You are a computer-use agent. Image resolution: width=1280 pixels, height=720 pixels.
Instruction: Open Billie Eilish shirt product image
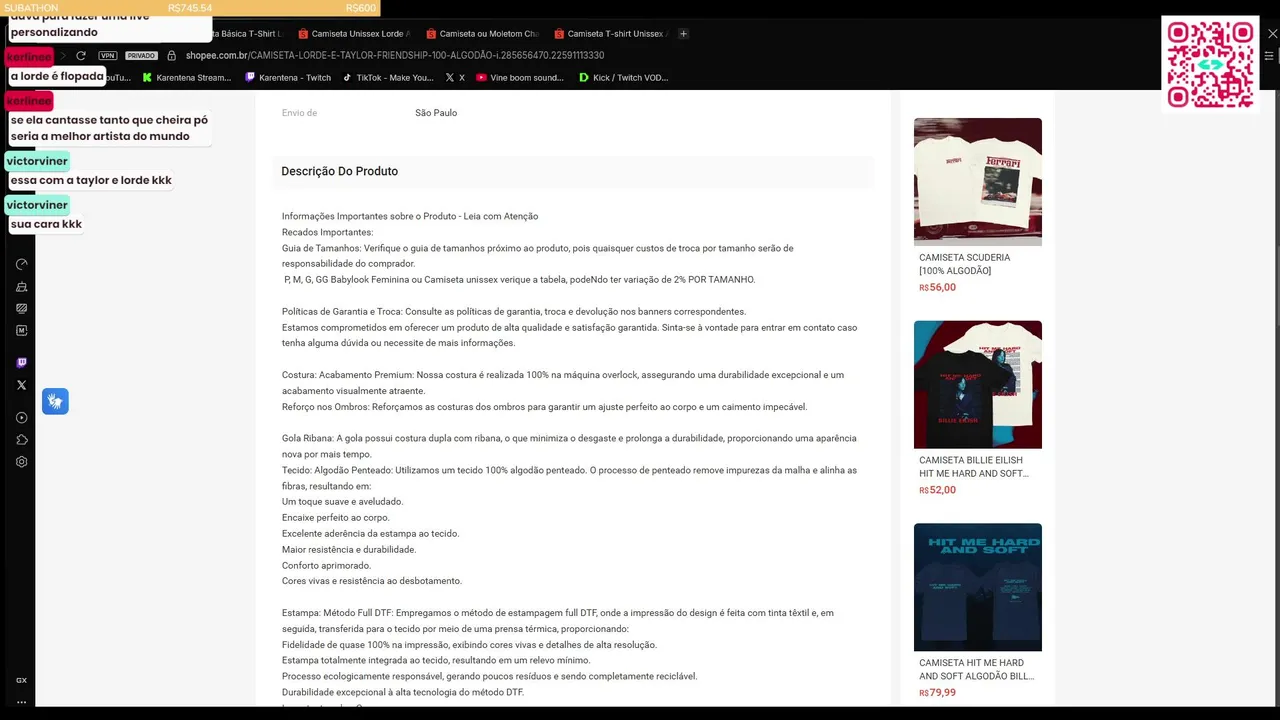tap(978, 385)
